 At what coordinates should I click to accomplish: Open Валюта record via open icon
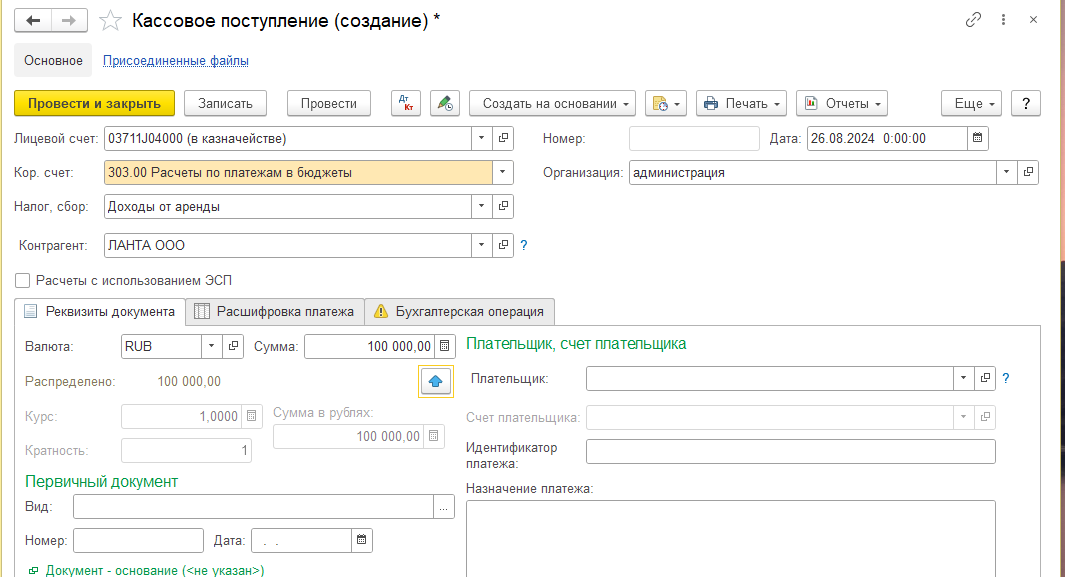click(x=233, y=346)
